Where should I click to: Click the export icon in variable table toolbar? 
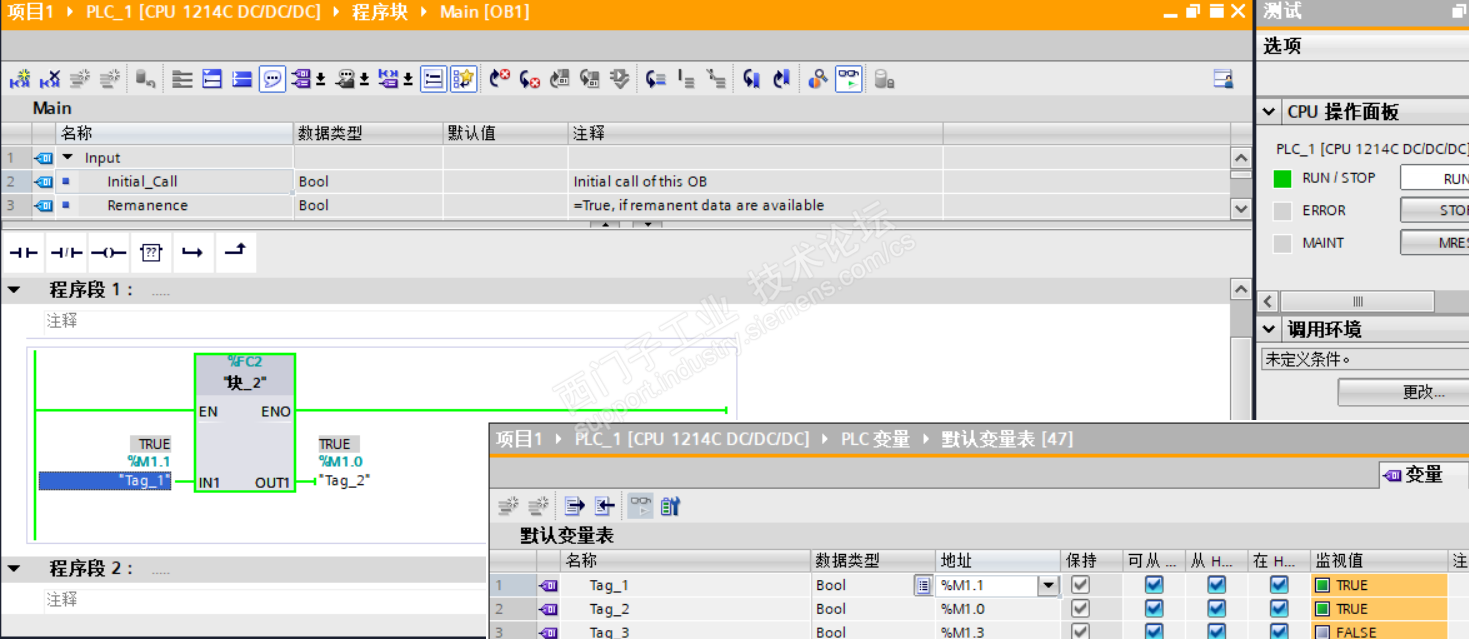coord(574,506)
